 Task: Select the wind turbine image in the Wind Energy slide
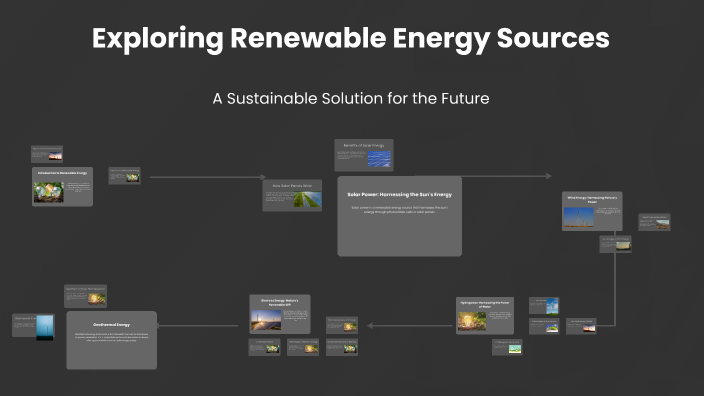(579, 217)
